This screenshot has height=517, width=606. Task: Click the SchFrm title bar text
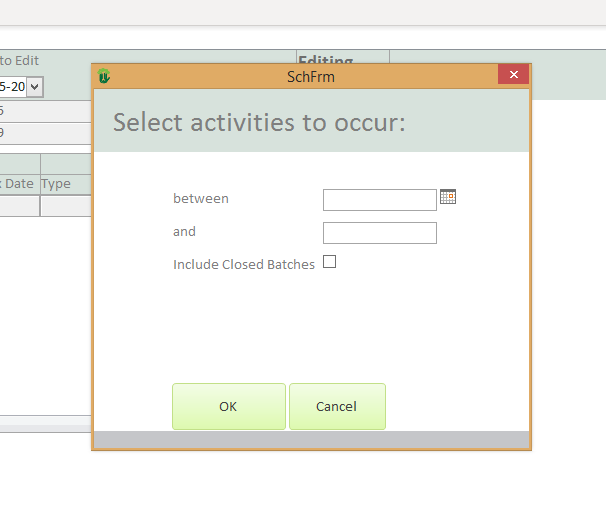point(310,76)
